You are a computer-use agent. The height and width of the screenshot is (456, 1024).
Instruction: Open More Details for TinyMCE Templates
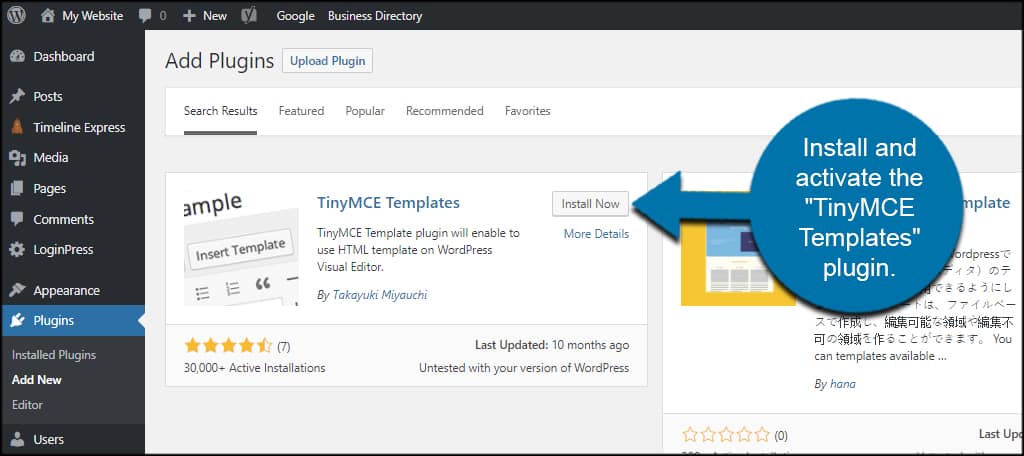pyautogui.click(x=596, y=234)
